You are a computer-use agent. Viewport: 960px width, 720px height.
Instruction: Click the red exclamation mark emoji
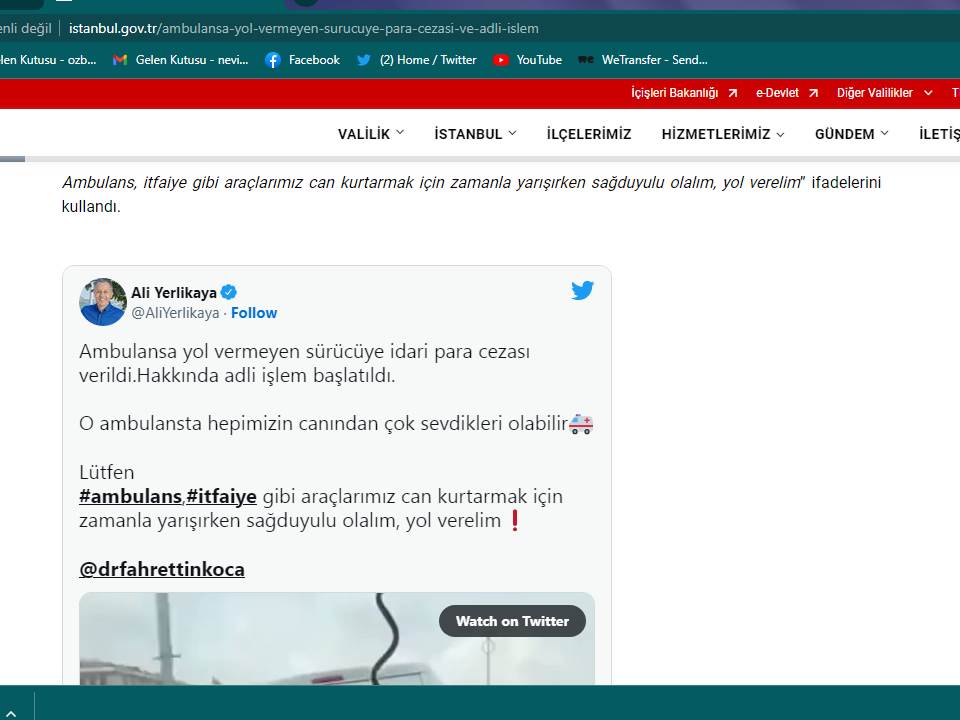[x=515, y=520]
